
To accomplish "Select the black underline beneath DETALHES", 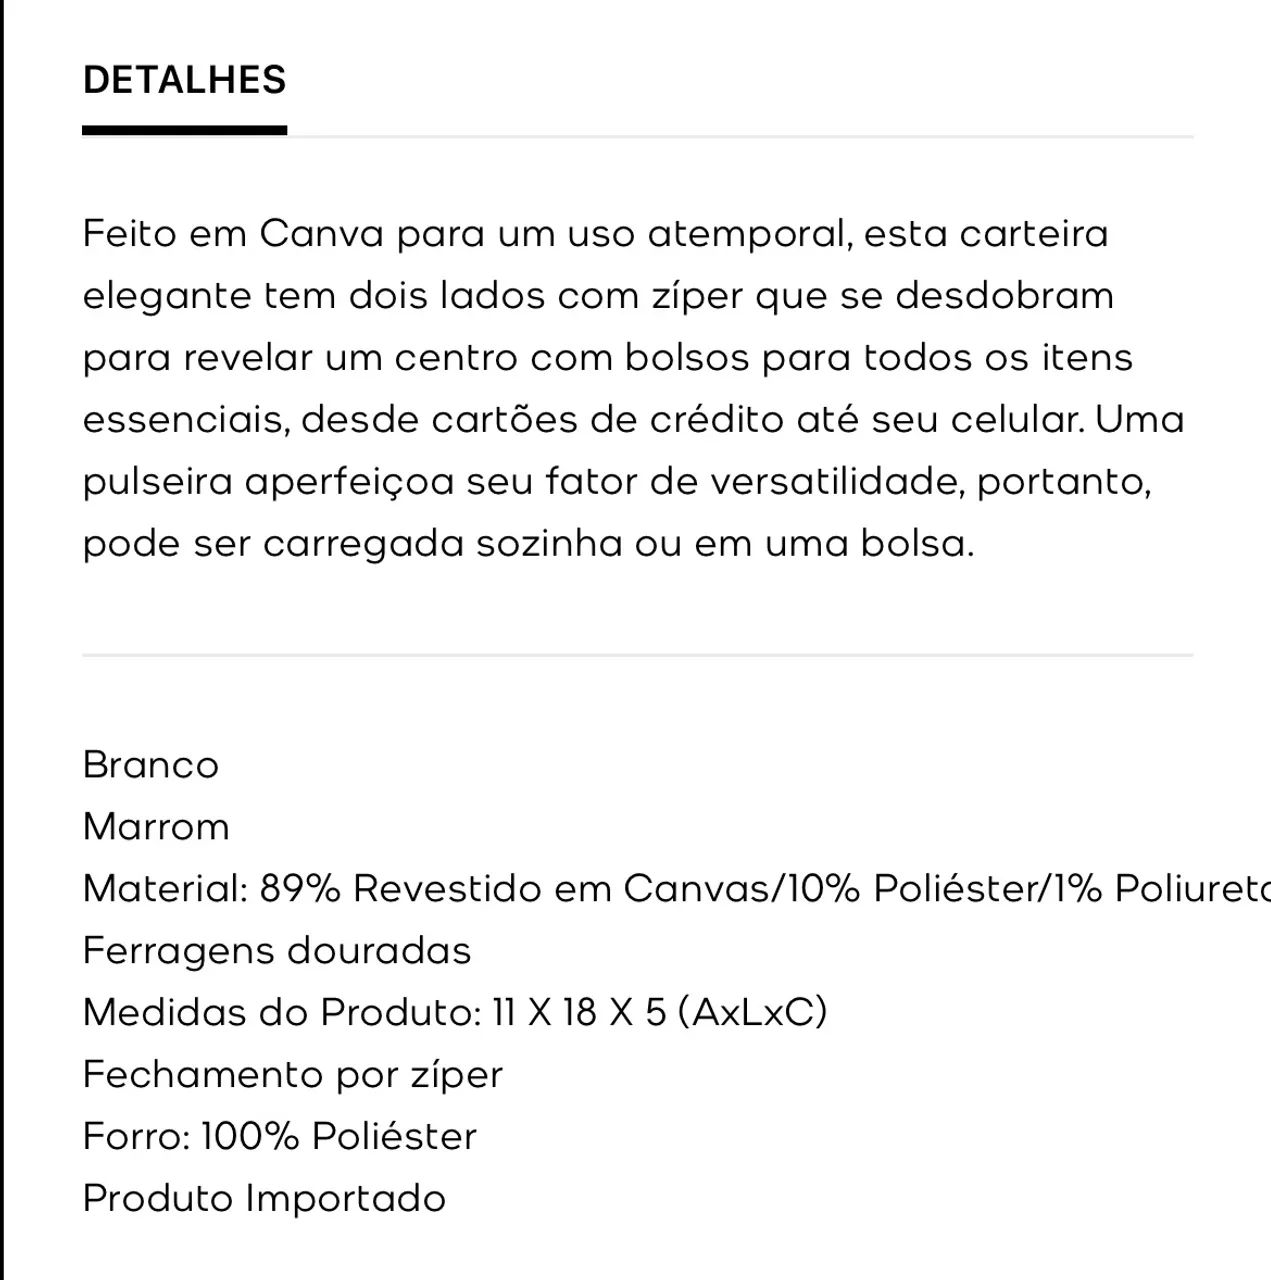I will pos(184,130).
